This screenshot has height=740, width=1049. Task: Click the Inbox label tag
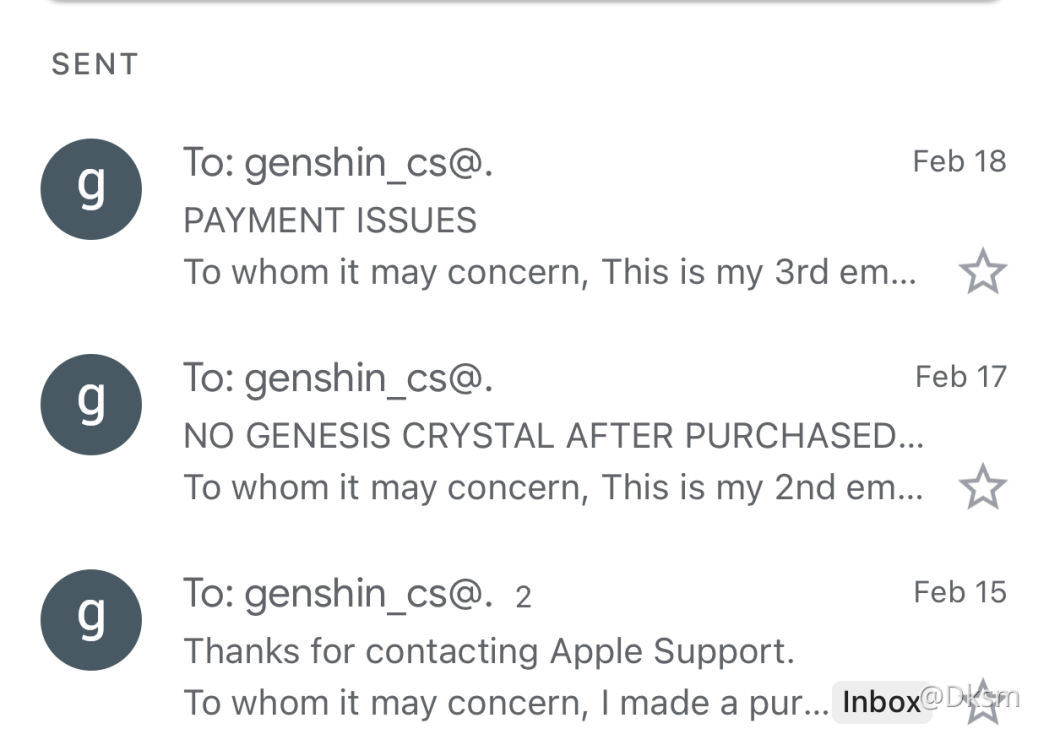coord(882,702)
